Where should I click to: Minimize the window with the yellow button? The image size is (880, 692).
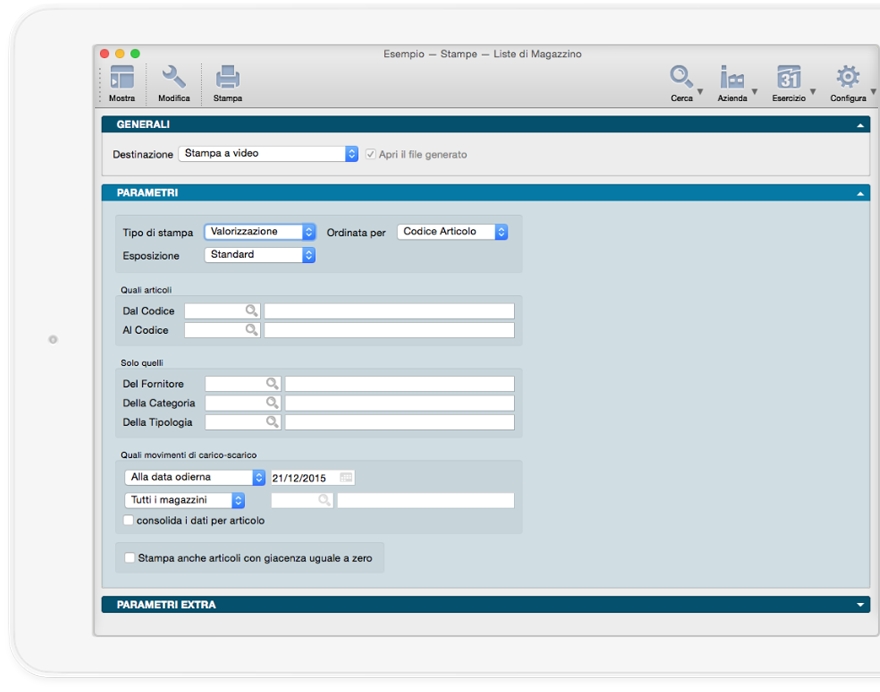click(x=120, y=53)
